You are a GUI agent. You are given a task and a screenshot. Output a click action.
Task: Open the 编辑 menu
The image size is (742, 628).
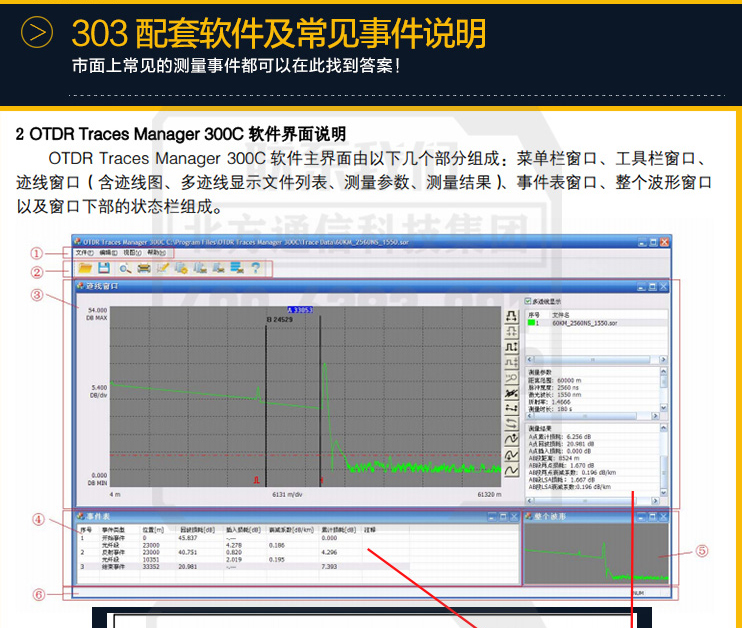click(x=108, y=253)
